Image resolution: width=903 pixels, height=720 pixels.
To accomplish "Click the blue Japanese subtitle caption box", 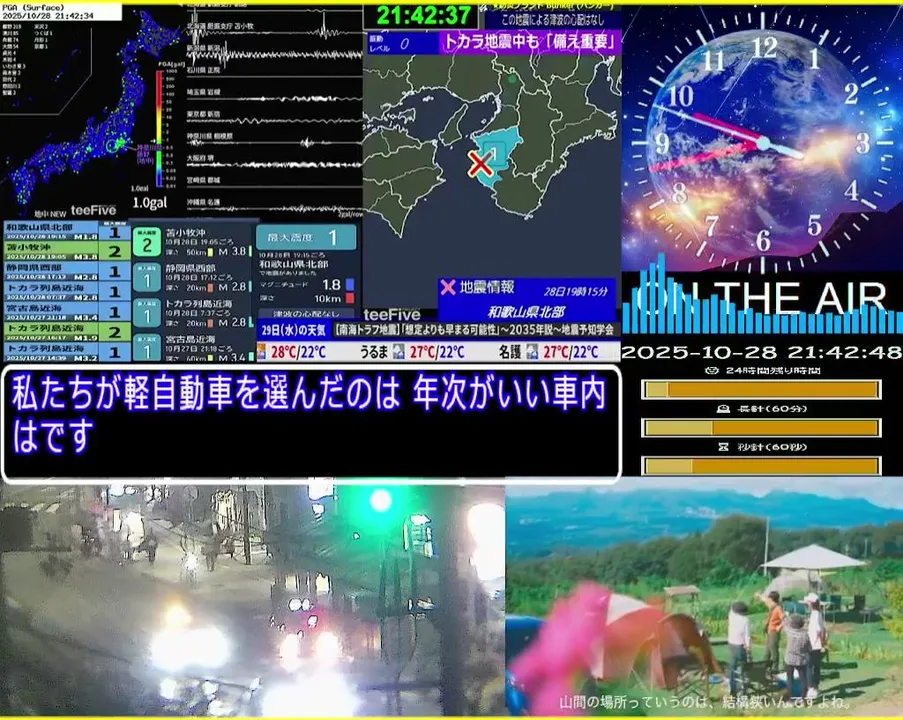I will coord(312,423).
